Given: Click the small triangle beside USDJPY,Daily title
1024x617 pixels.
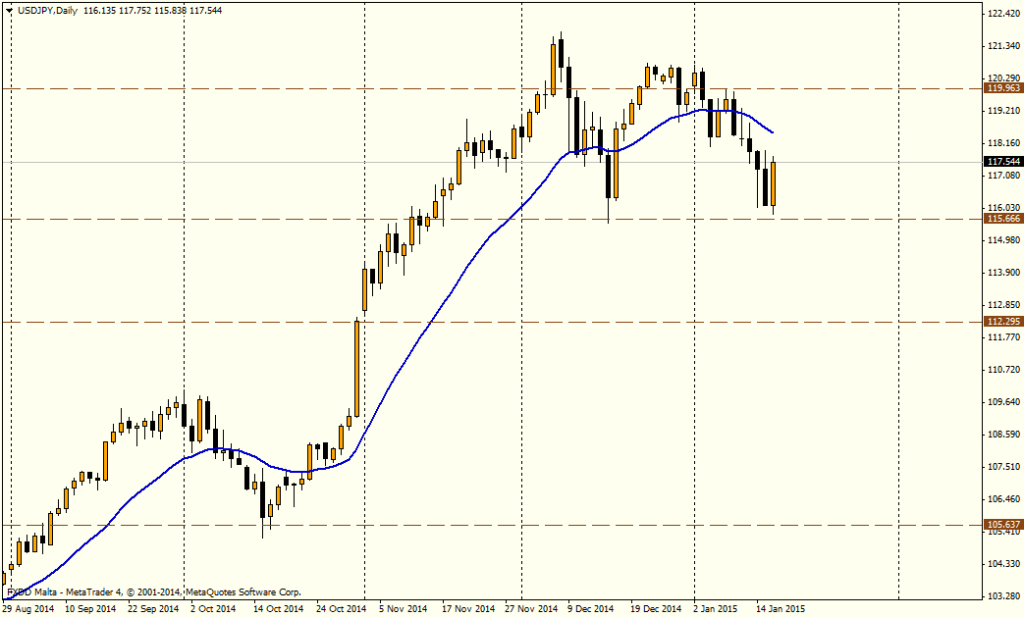Looking at the screenshot, I should click(8, 10).
